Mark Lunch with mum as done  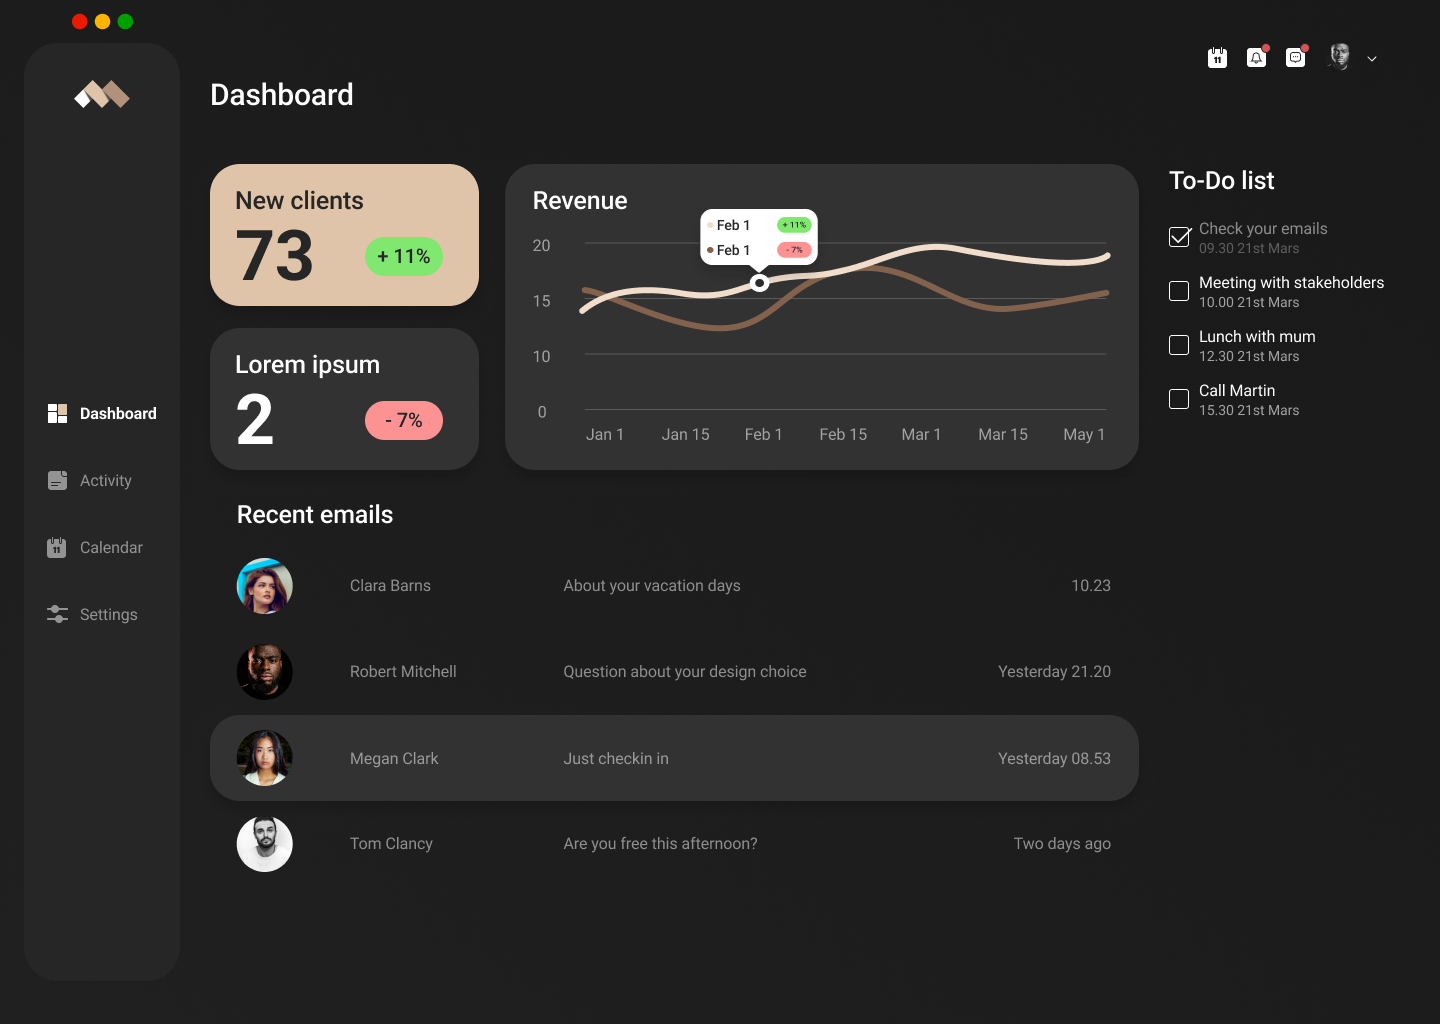click(1179, 345)
